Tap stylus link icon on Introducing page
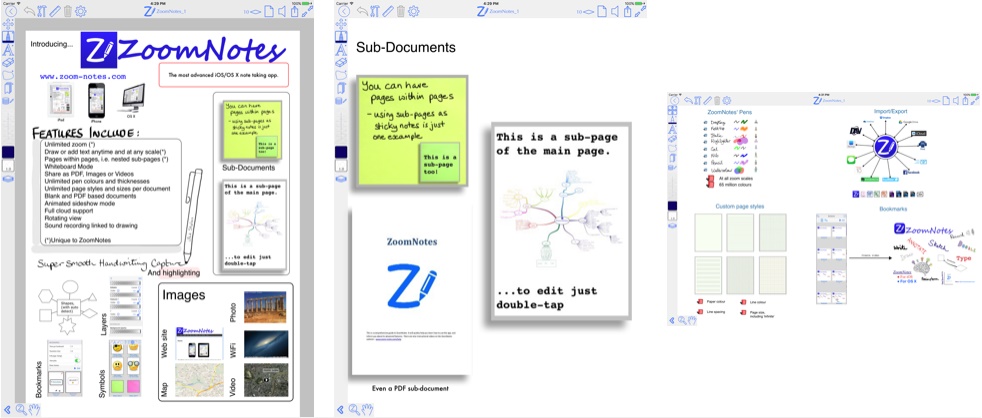The width and height of the screenshot is (982, 418). coord(307,11)
